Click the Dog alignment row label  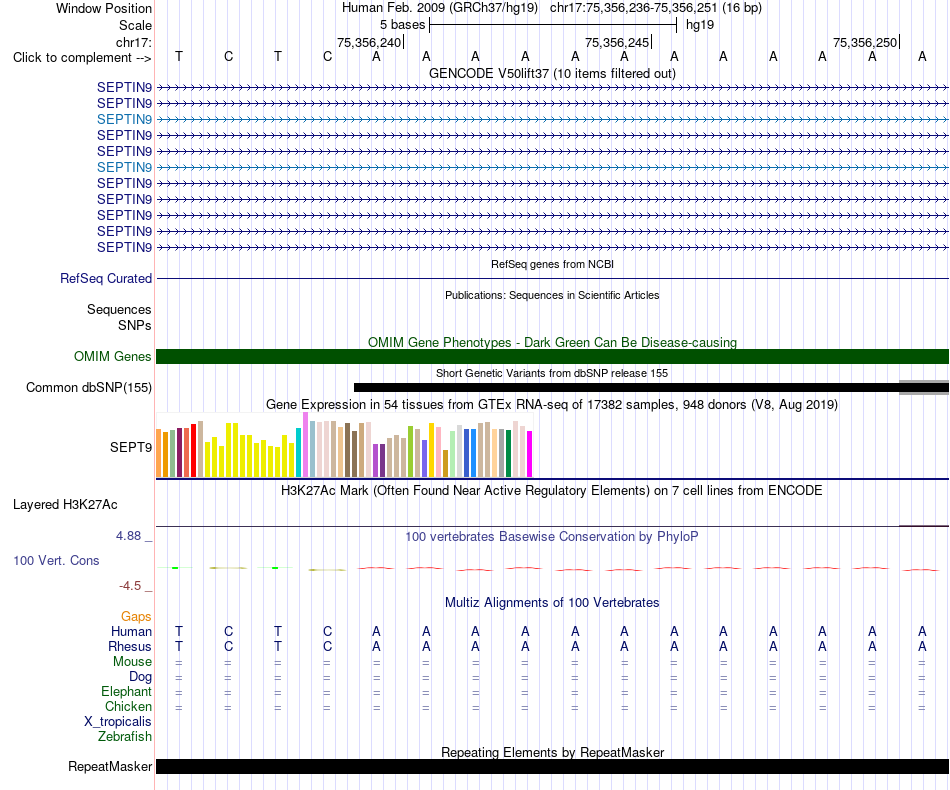pyautogui.click(x=140, y=677)
